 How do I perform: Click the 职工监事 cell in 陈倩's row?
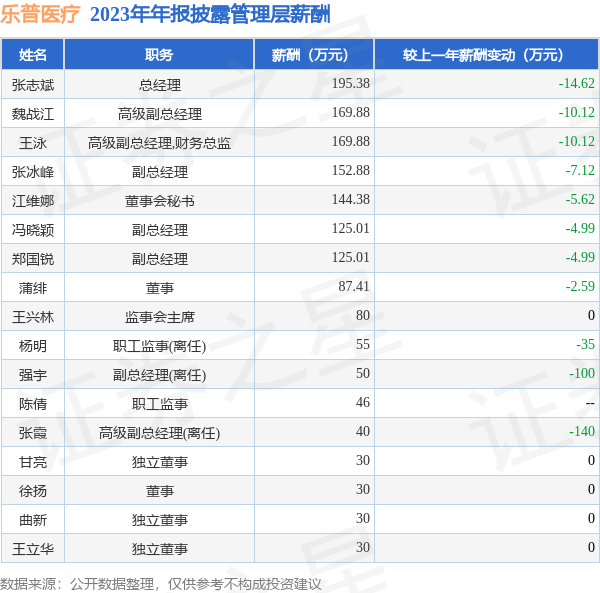pyautogui.click(x=159, y=404)
